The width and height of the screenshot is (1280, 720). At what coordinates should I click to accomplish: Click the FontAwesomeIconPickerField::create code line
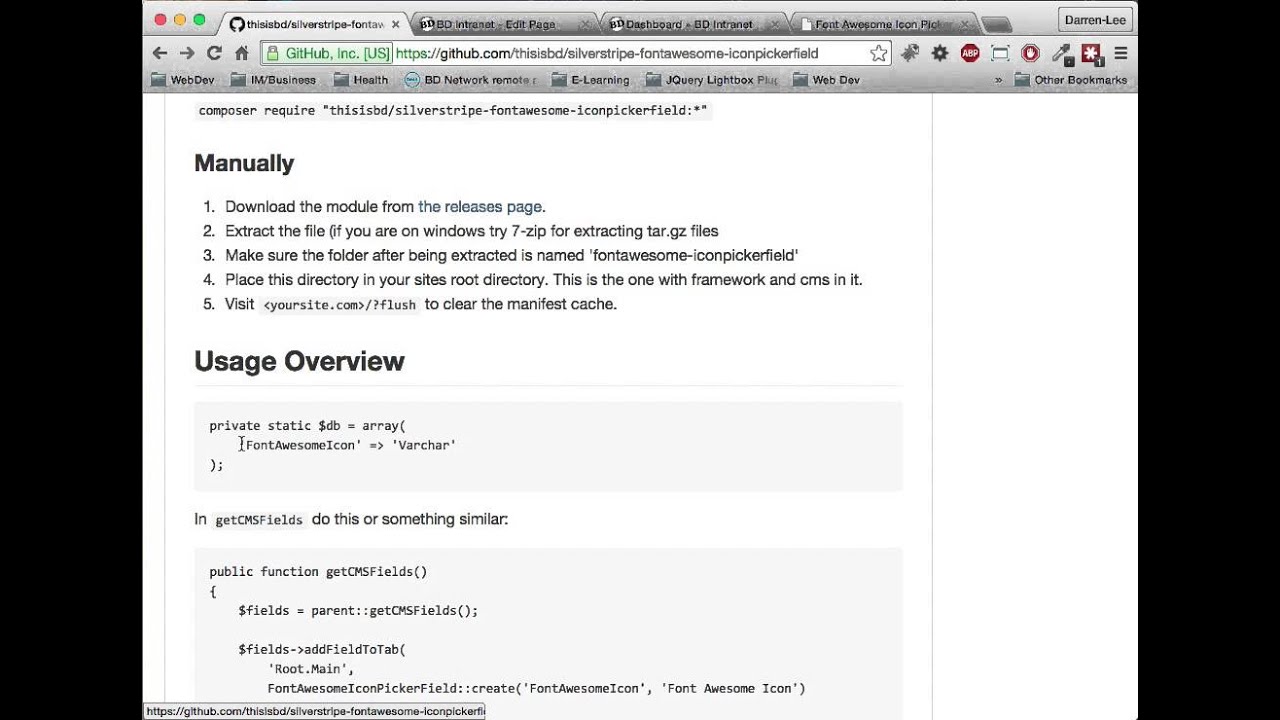click(536, 688)
